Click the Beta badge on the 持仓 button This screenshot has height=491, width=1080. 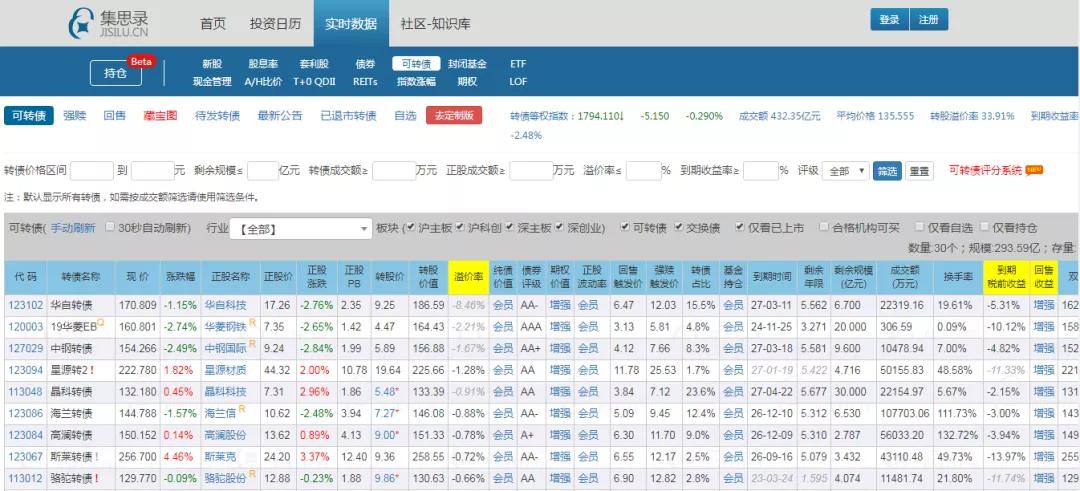(141, 61)
